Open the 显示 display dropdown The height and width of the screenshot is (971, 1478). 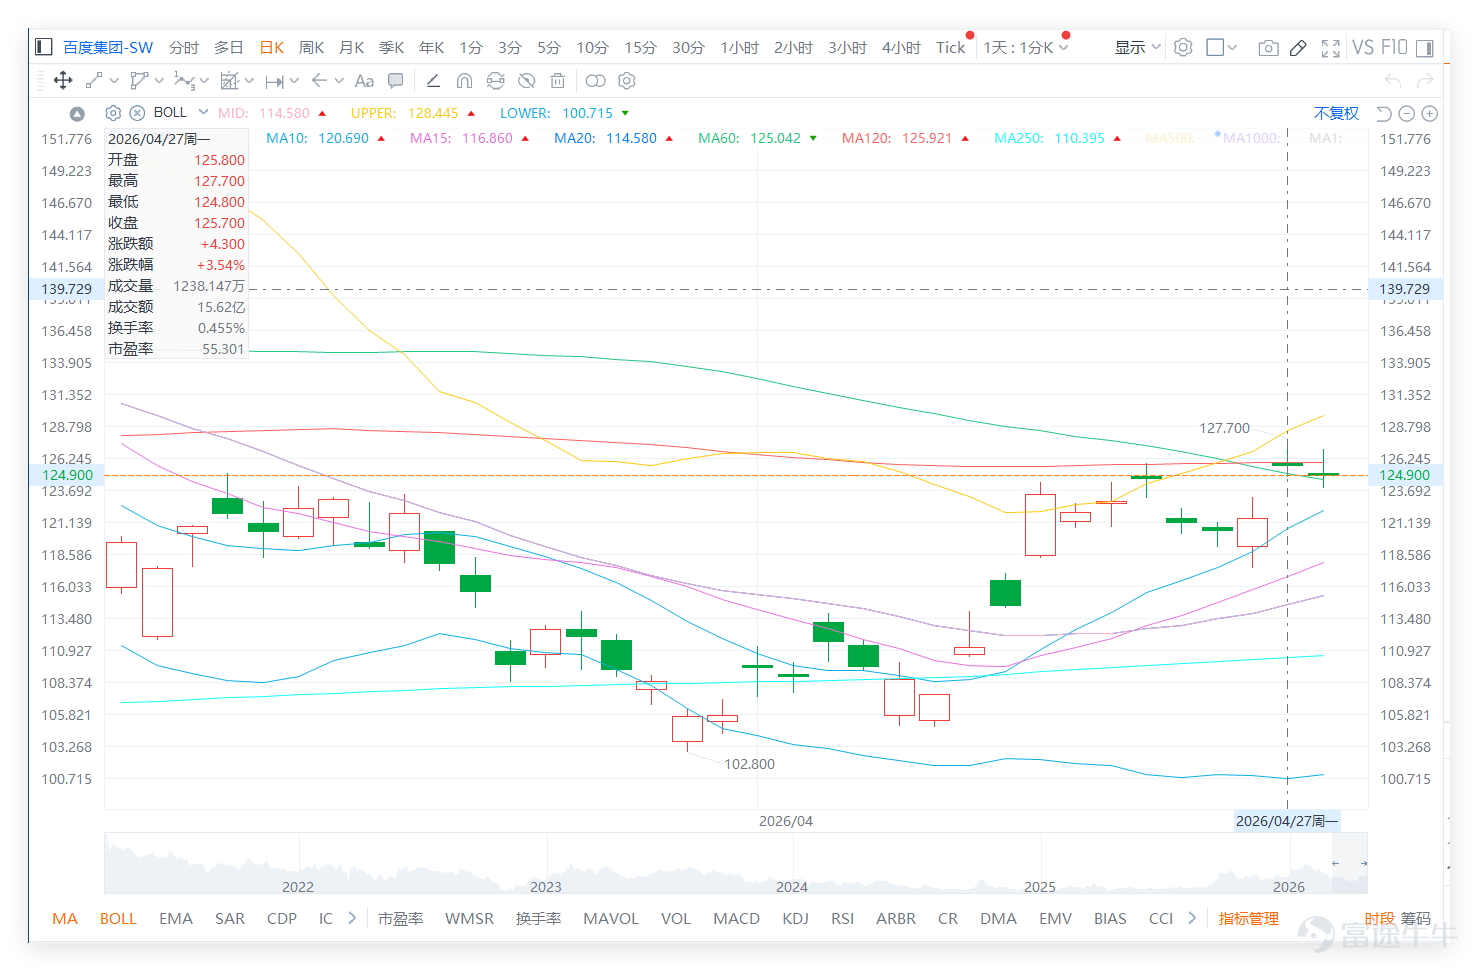point(1138,47)
